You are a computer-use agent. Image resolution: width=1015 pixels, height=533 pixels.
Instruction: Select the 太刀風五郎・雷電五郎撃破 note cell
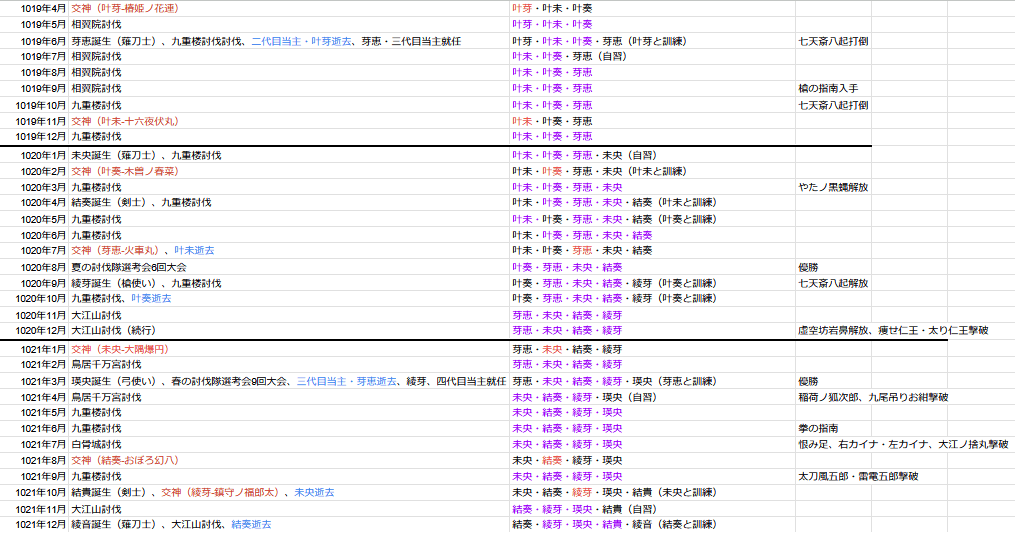pos(857,477)
